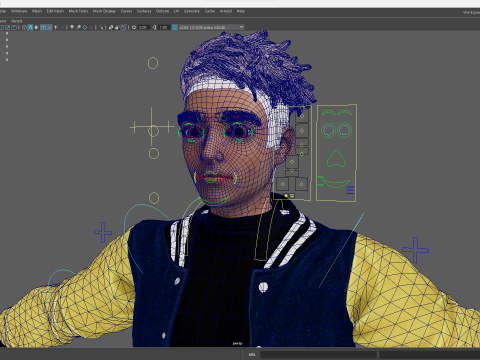The width and height of the screenshot is (480, 360).
Task: Open the Help menu
Action: coord(241,11)
